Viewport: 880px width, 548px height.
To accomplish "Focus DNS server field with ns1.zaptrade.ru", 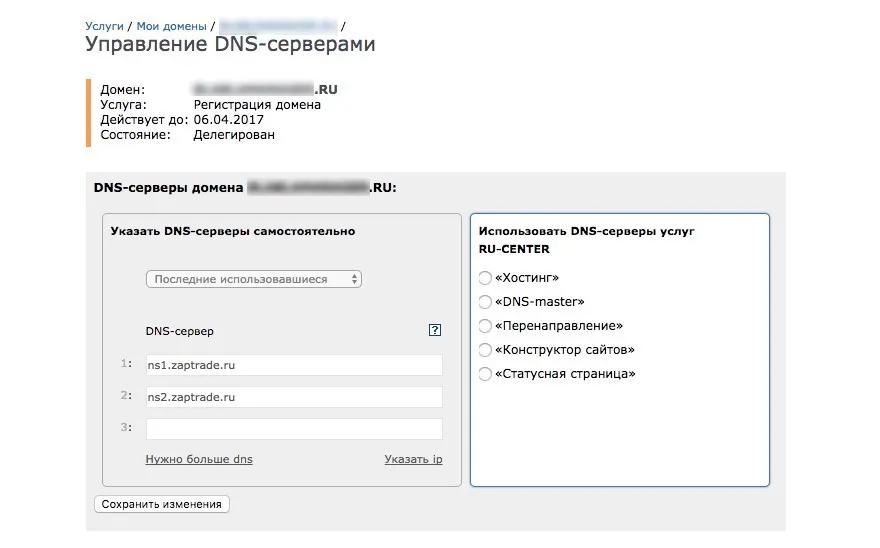I will coord(294,365).
